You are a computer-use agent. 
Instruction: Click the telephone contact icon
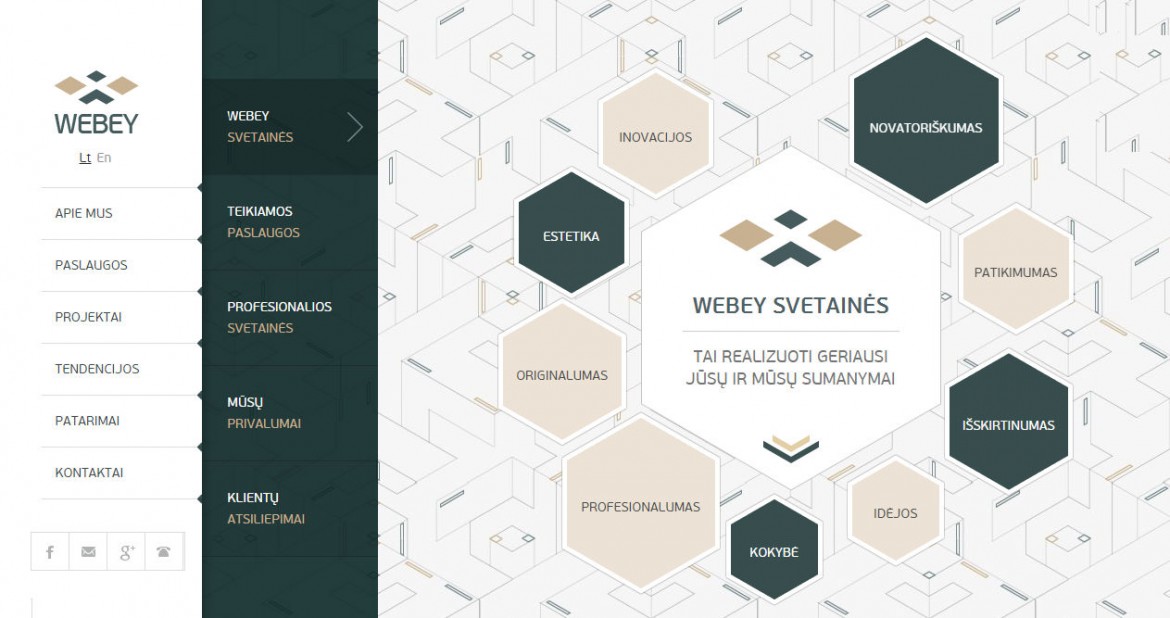click(x=165, y=551)
